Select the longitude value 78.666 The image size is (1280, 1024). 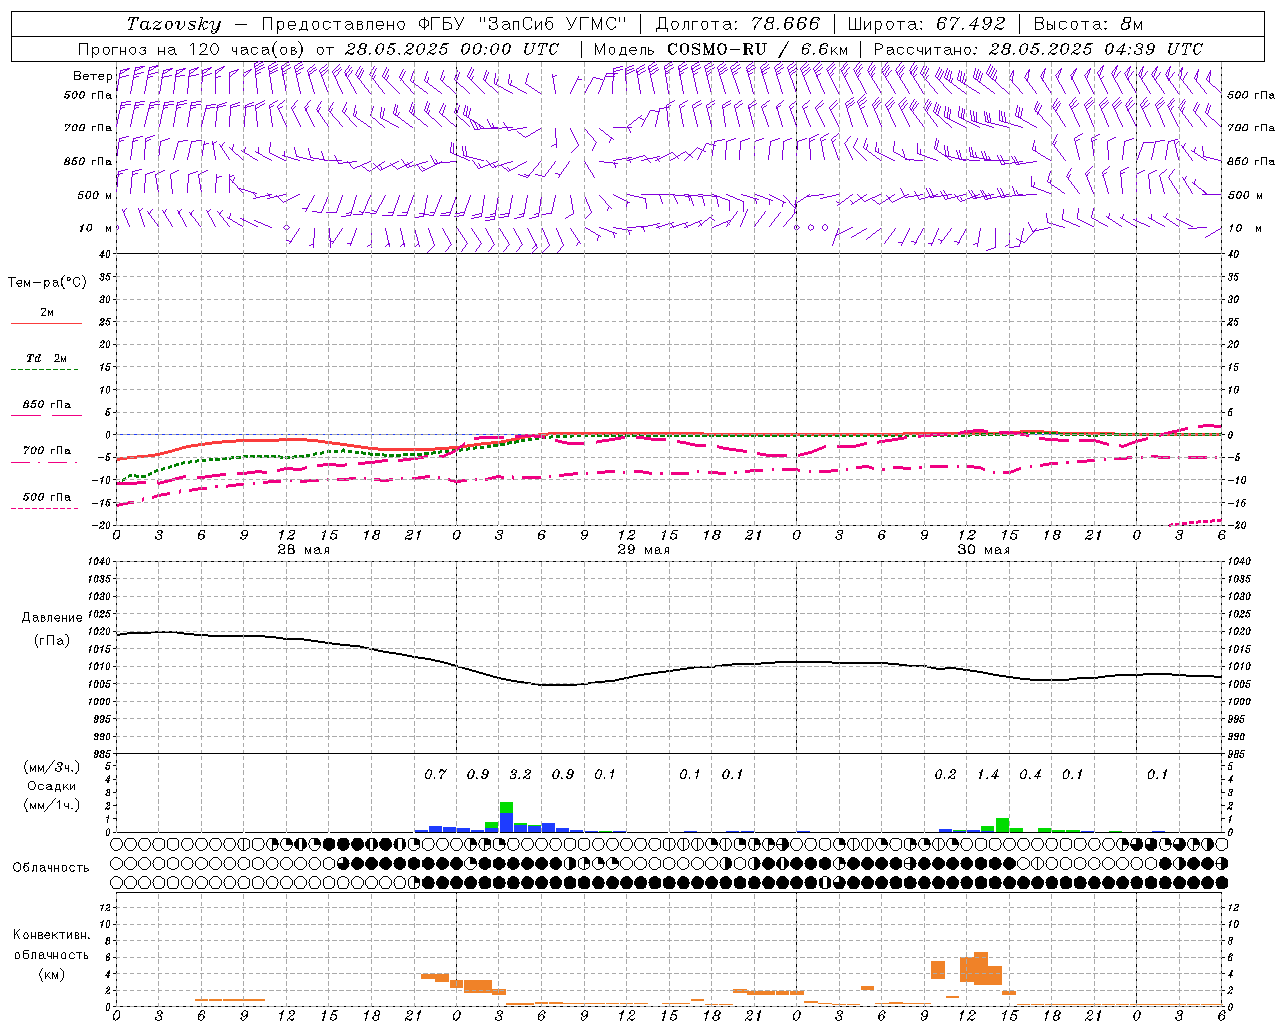[779, 24]
